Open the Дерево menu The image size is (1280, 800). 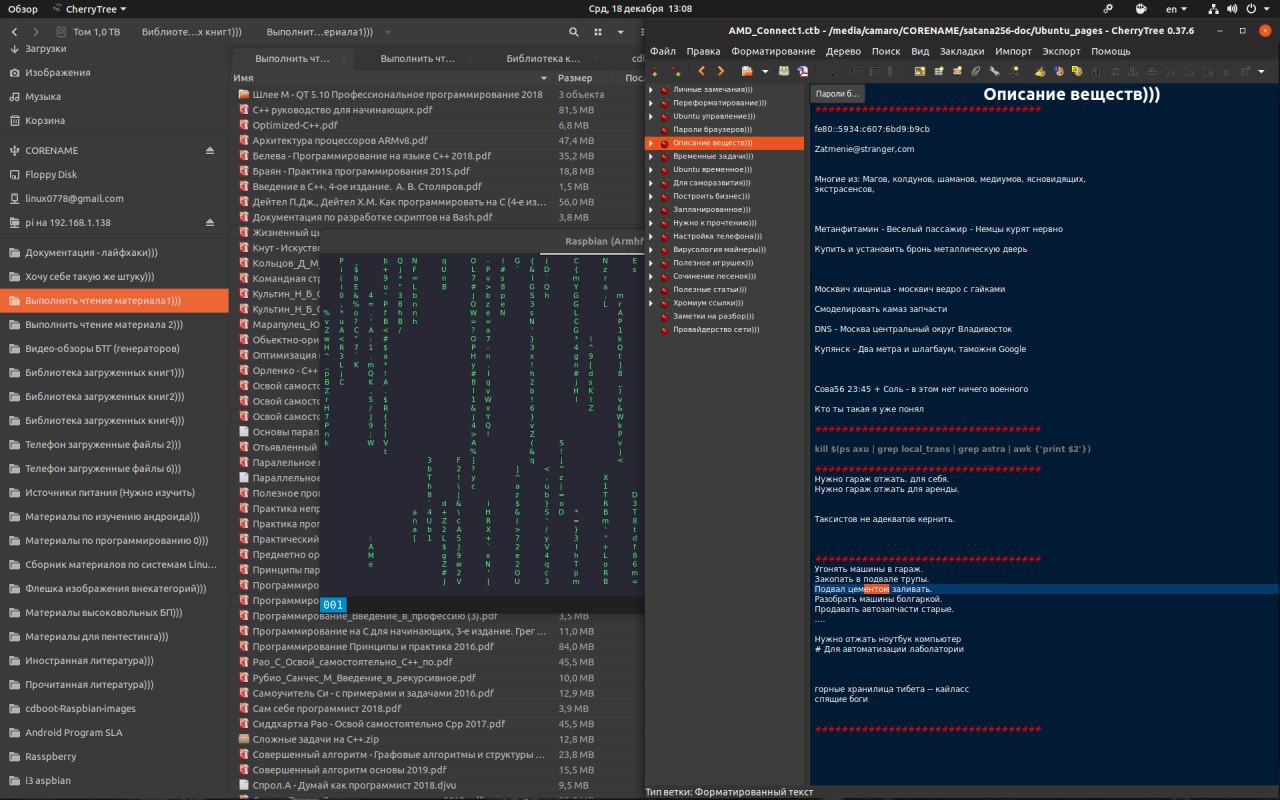pos(843,51)
